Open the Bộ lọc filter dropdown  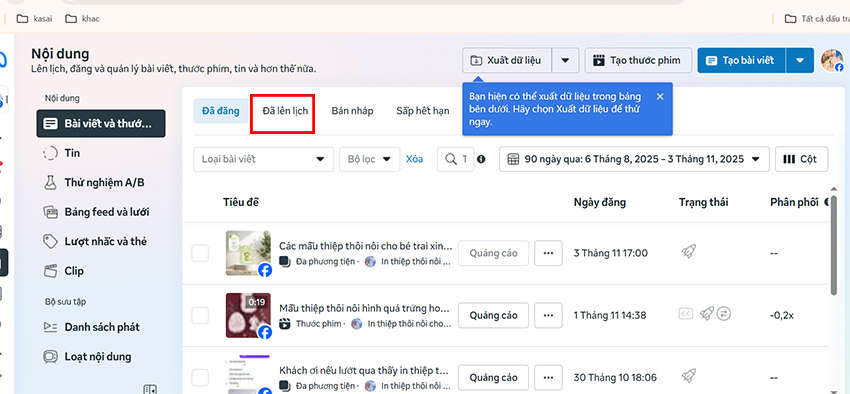click(x=370, y=159)
